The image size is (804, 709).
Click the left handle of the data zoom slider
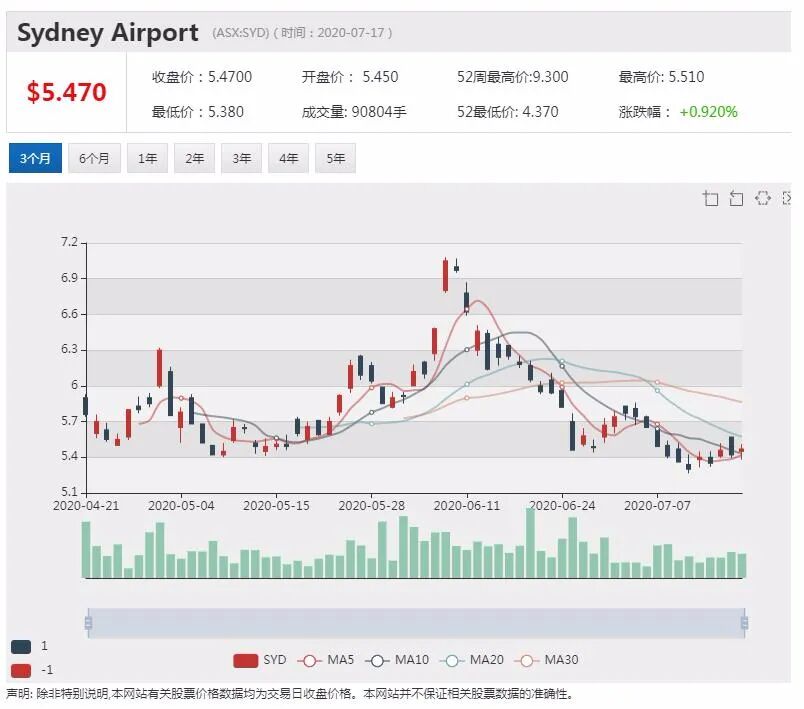pos(88,623)
